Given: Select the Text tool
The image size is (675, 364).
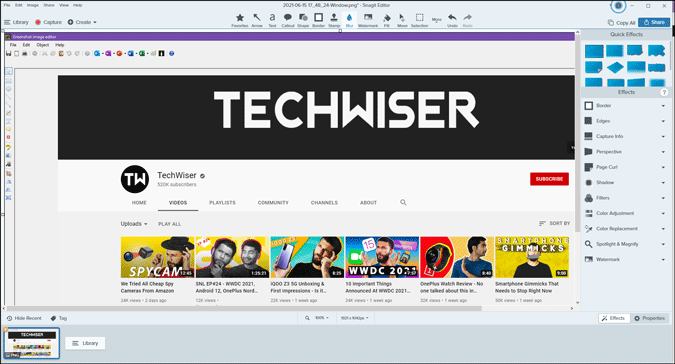Looking at the screenshot, I should [x=272, y=20].
